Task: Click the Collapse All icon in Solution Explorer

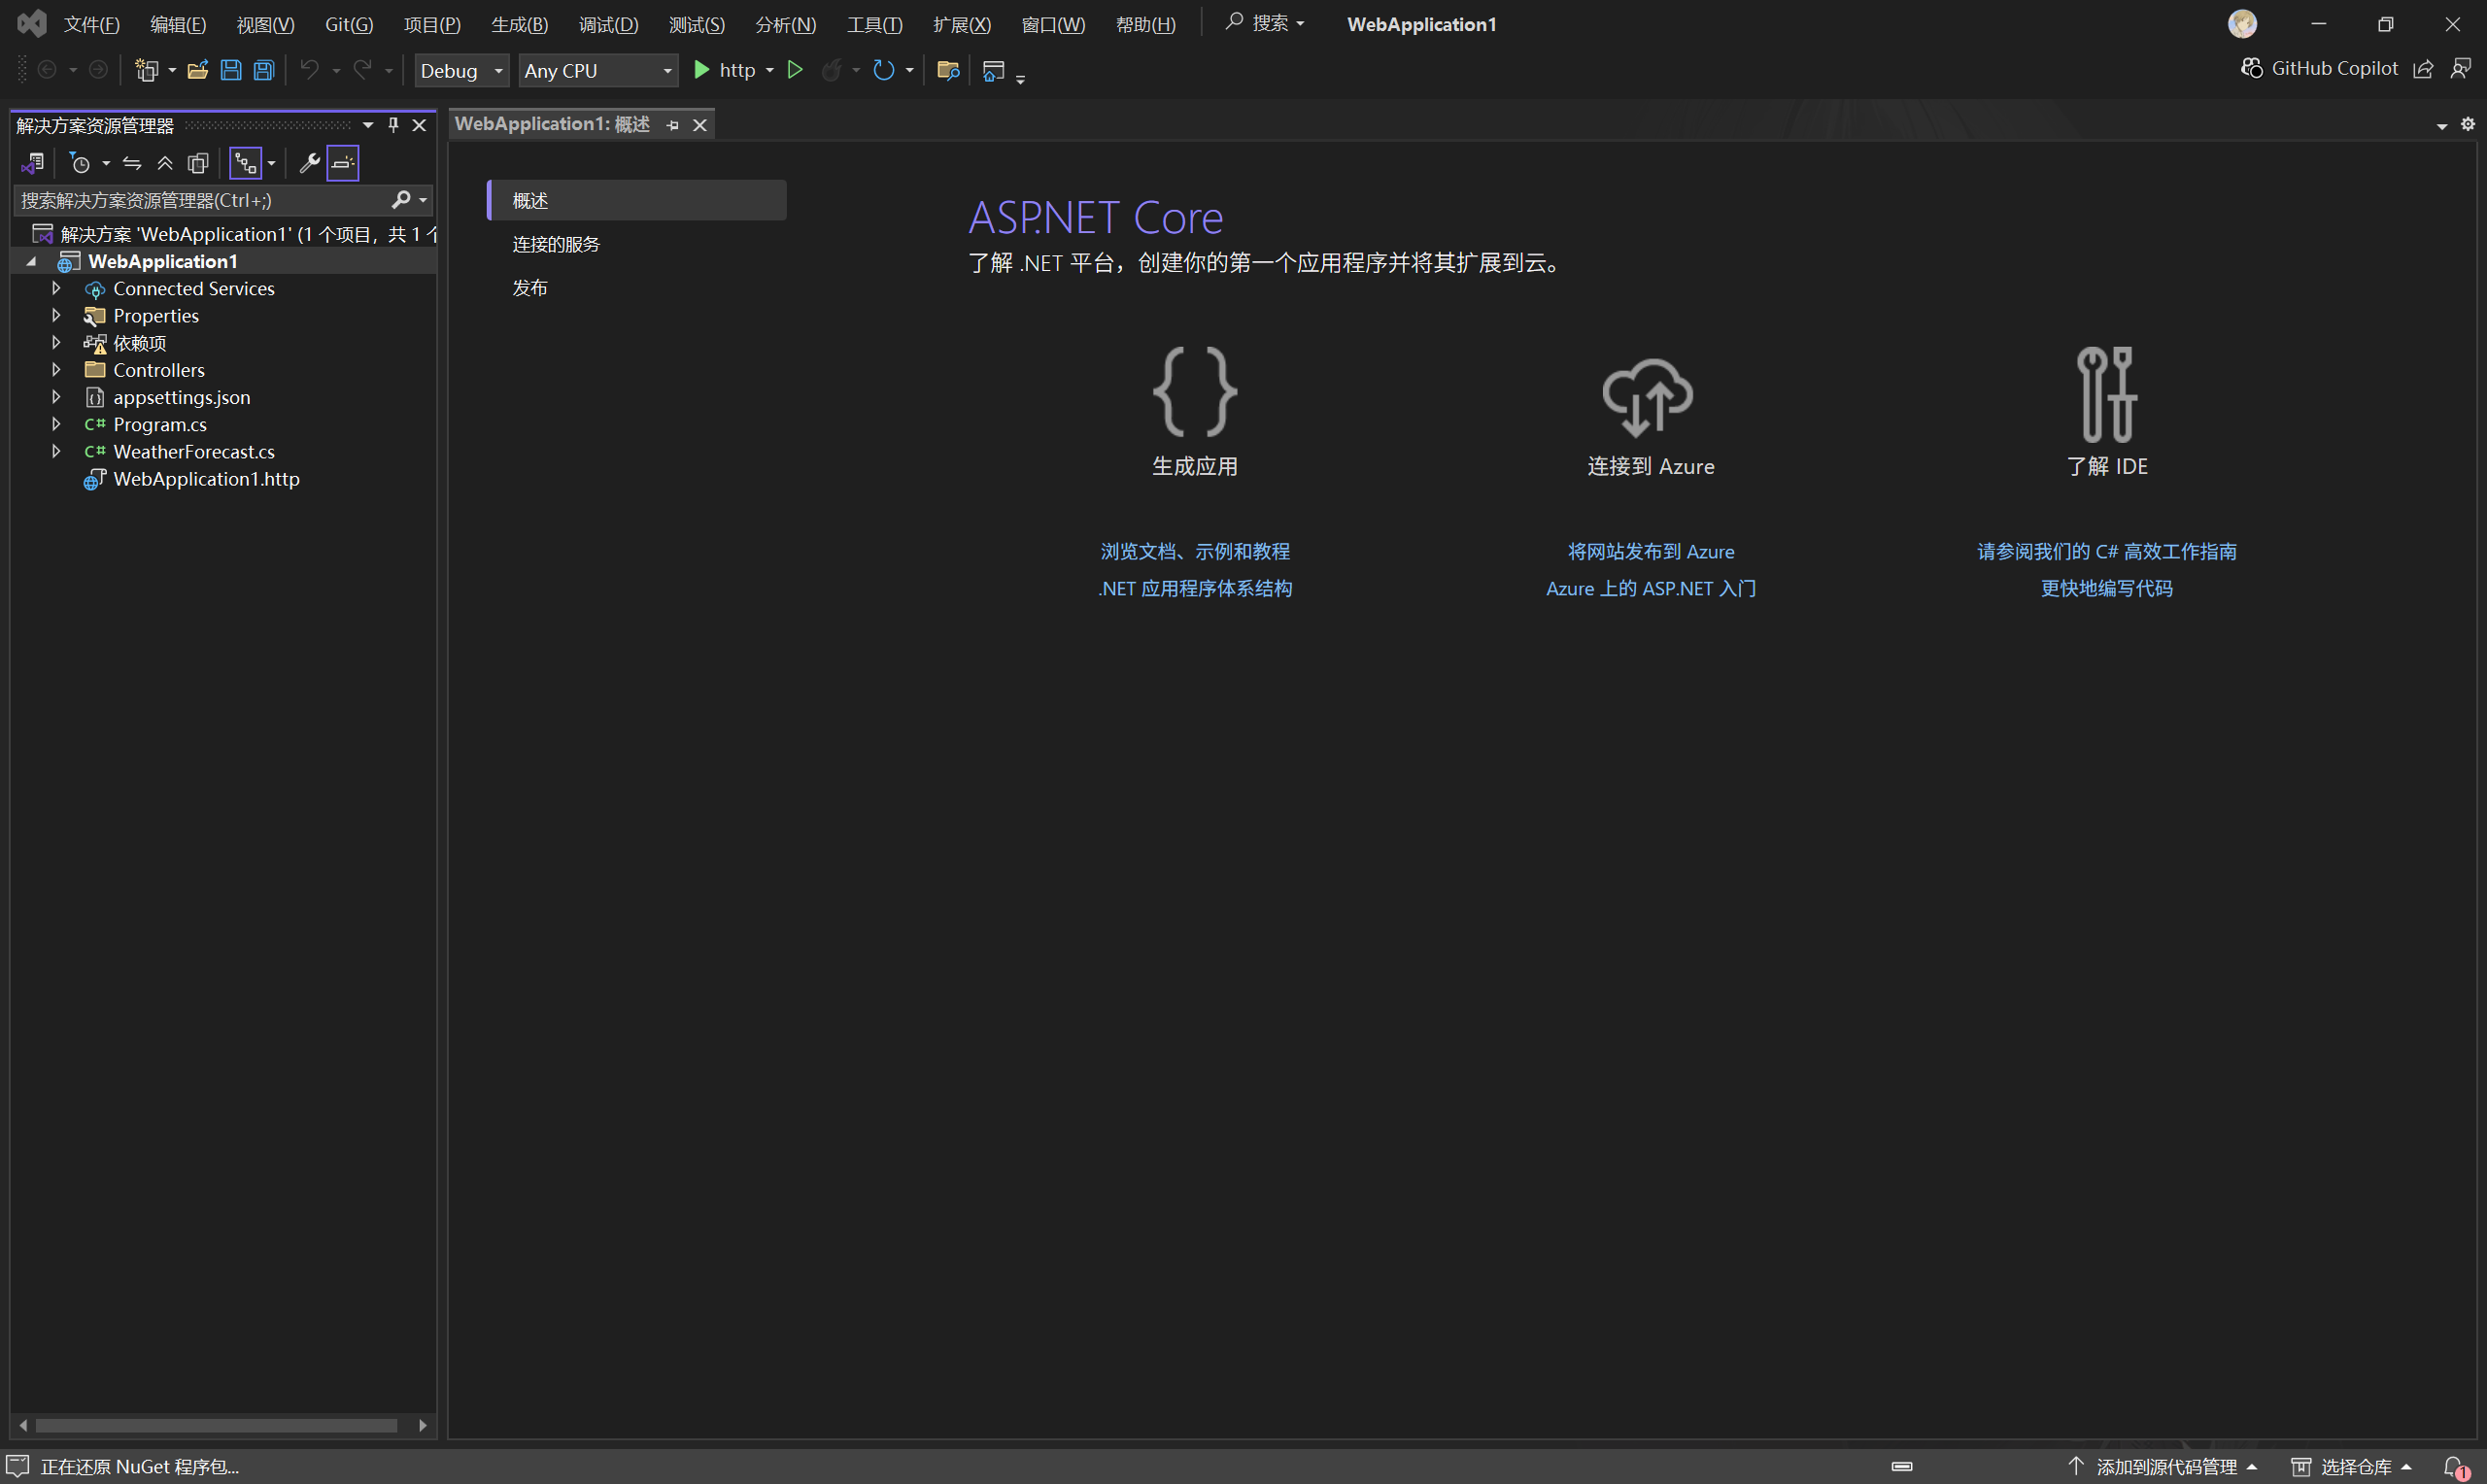Action: [x=165, y=163]
